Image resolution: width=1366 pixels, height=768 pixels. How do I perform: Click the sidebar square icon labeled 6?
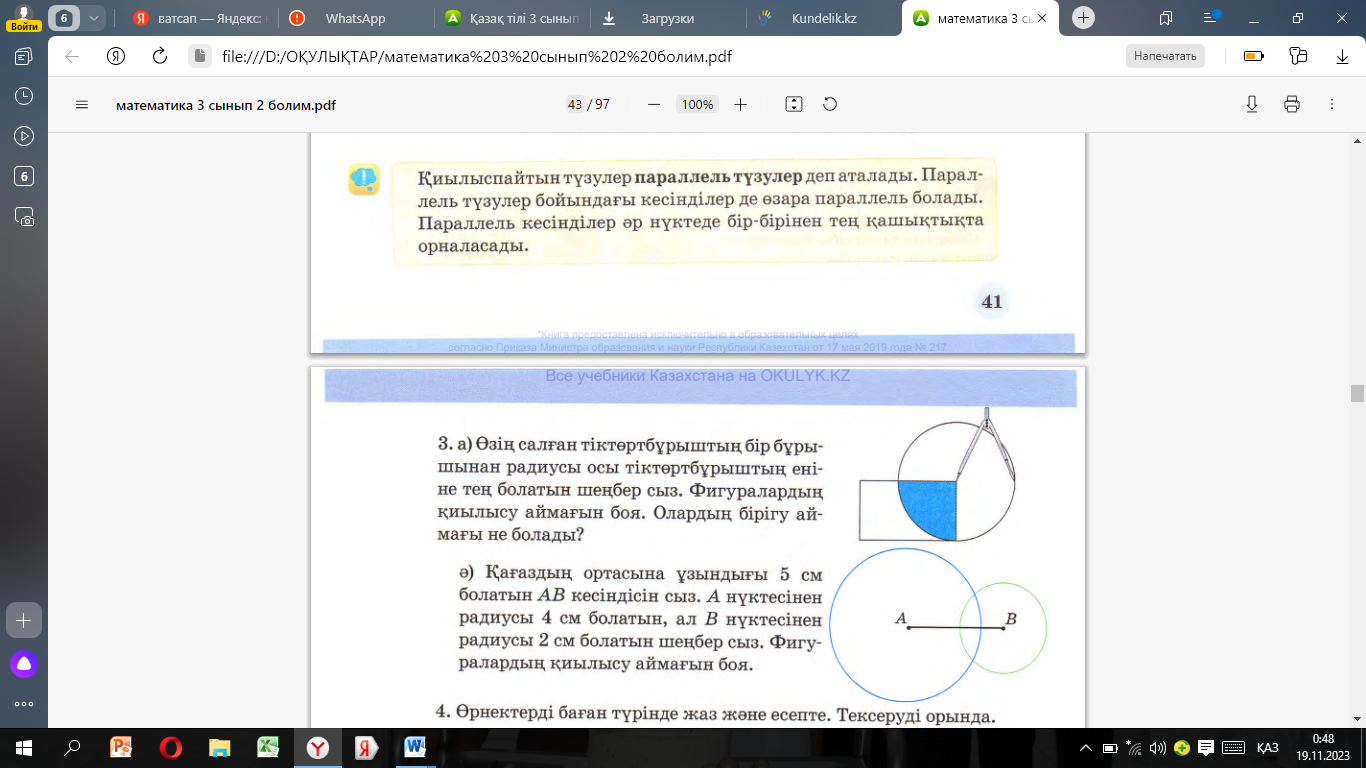tap(24, 176)
